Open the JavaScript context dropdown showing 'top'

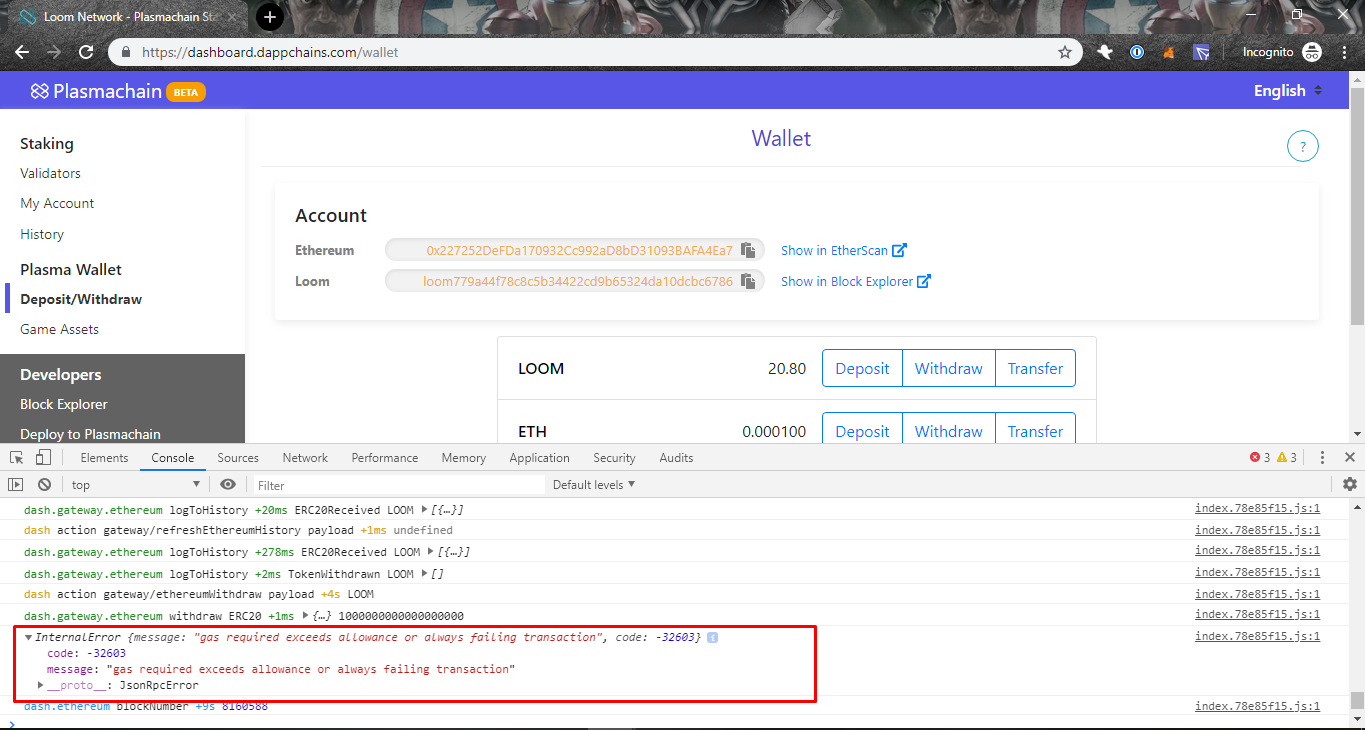[x=135, y=484]
